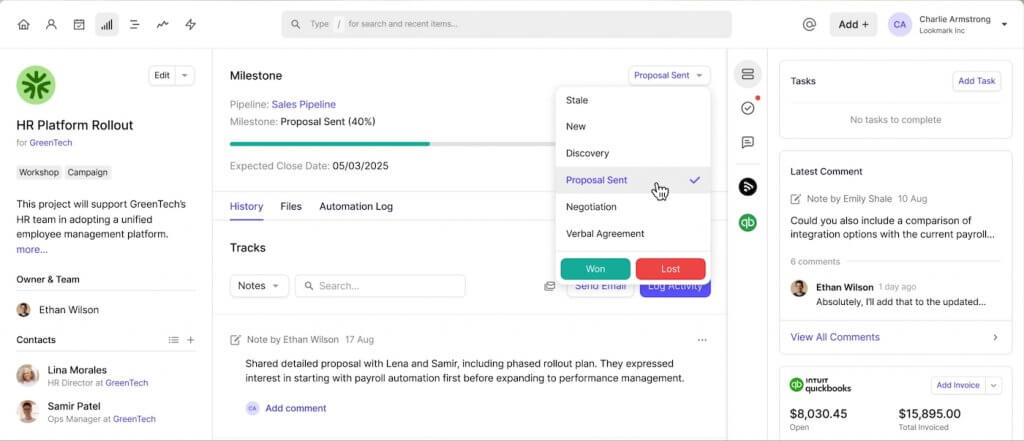Viewport: 1024px width, 441px height.
Task: Open the Projects list icon
Action: point(135,24)
